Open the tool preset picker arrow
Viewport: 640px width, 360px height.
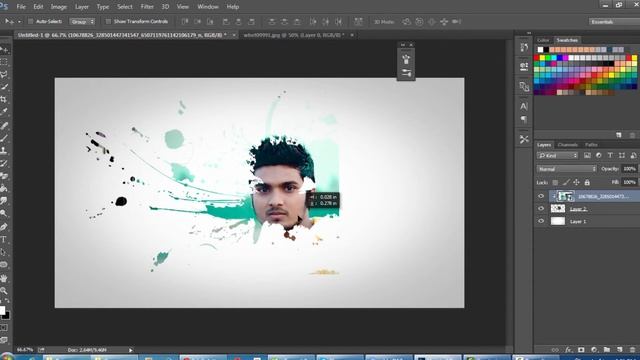19,22
